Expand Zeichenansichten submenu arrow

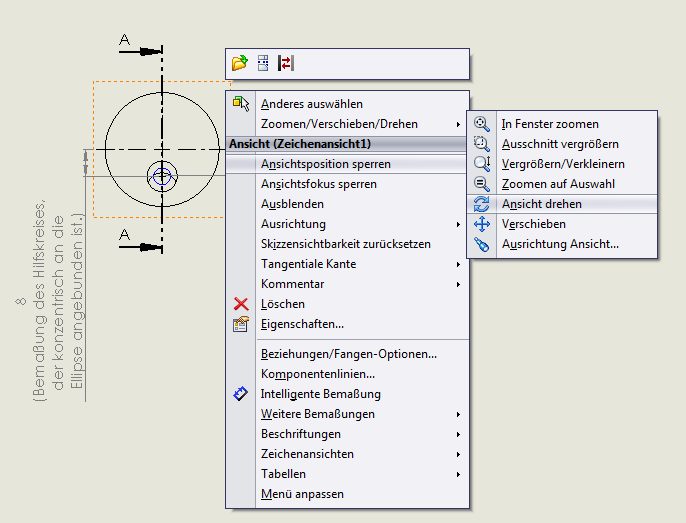point(458,454)
